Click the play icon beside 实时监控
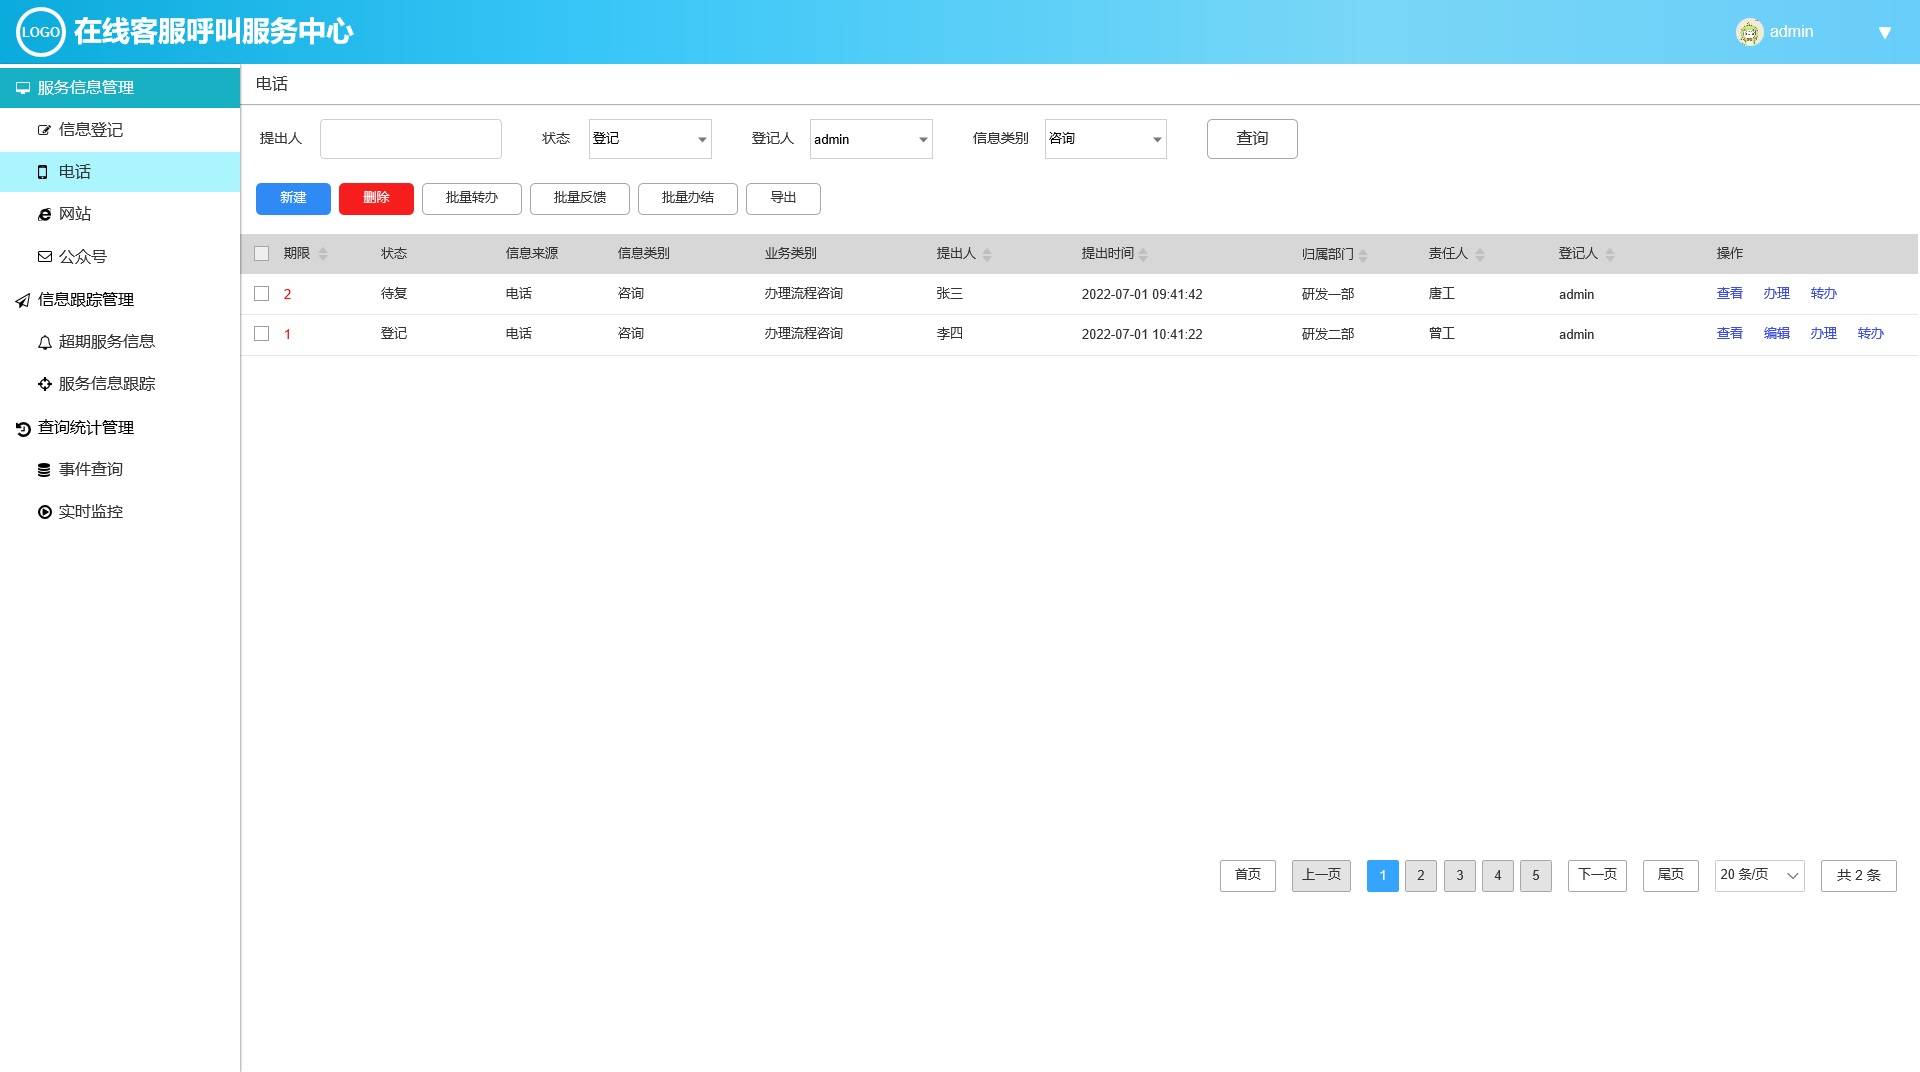The image size is (1920, 1072). coord(44,512)
